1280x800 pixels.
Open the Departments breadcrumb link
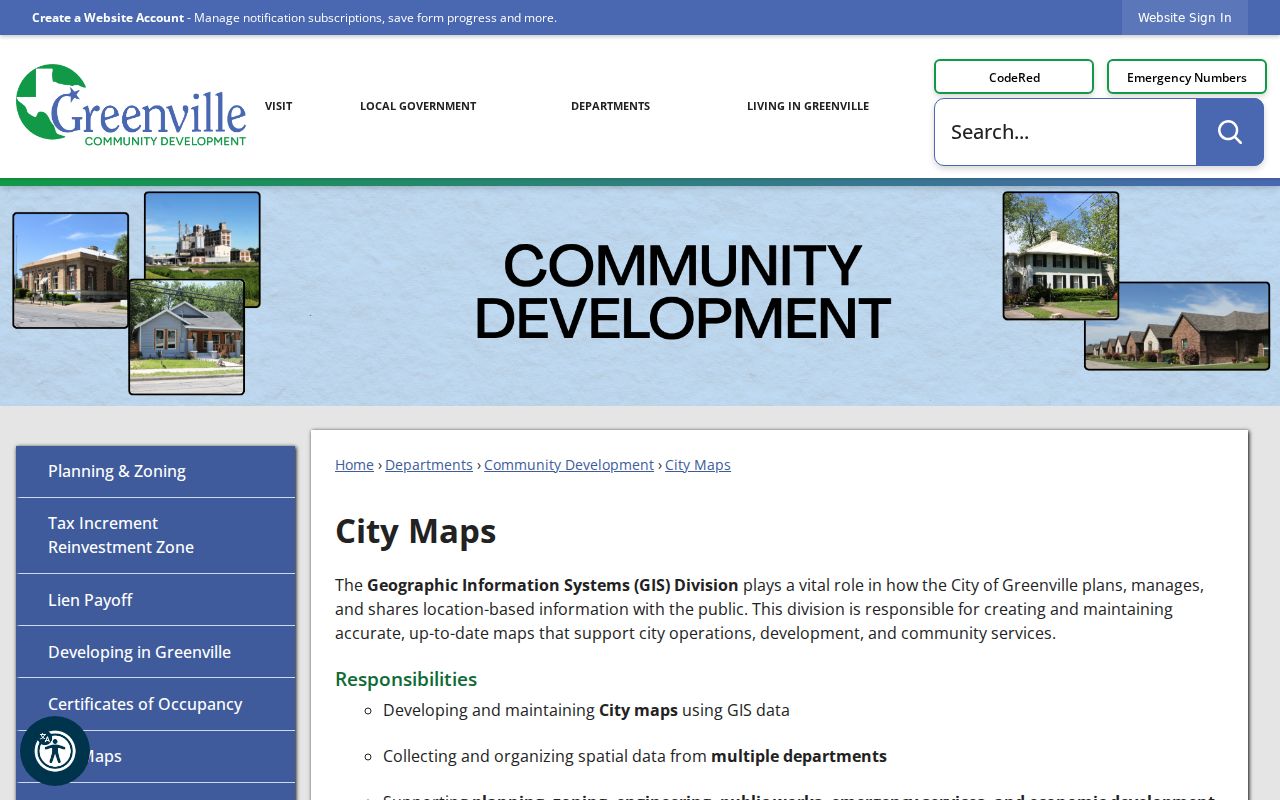[429, 465]
